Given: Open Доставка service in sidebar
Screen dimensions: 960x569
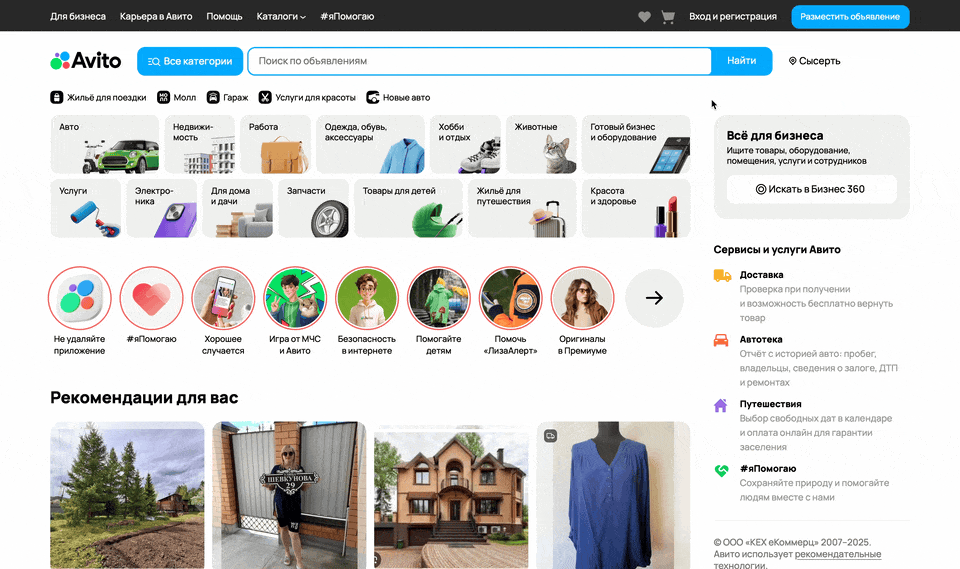Looking at the screenshot, I should tap(761, 275).
